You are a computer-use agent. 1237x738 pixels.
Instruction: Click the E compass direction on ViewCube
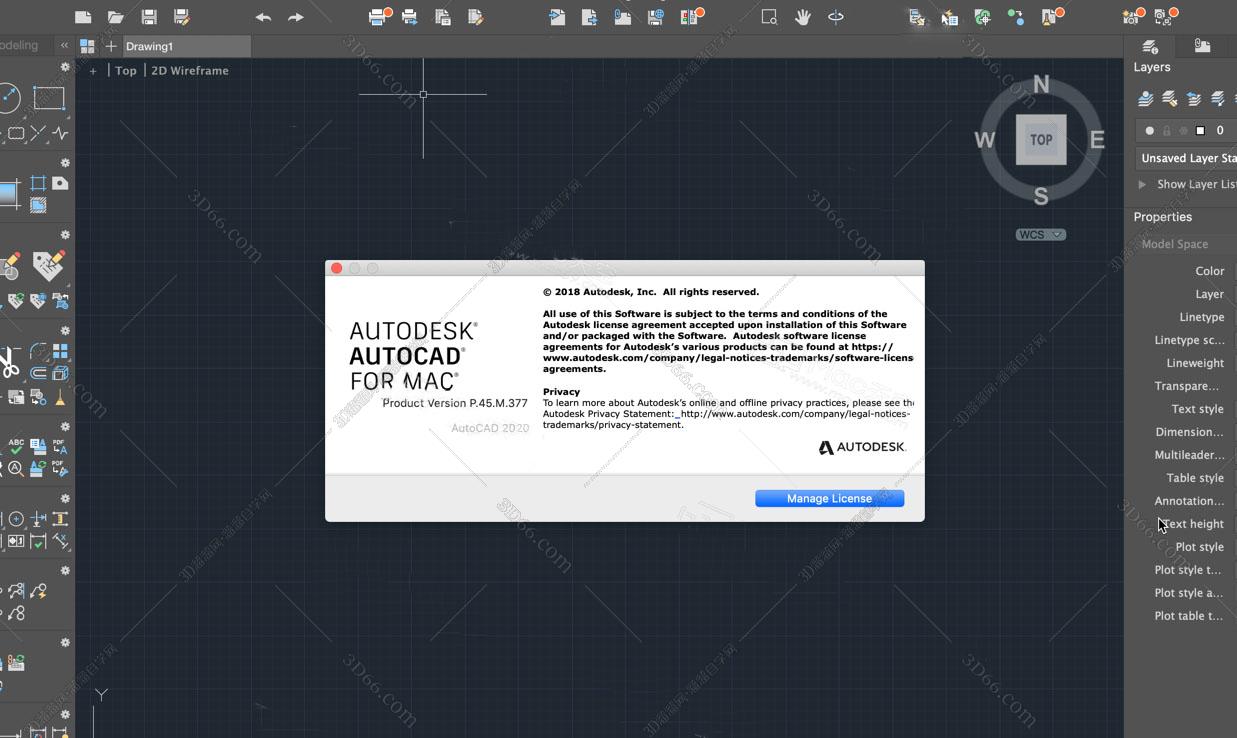1097,140
